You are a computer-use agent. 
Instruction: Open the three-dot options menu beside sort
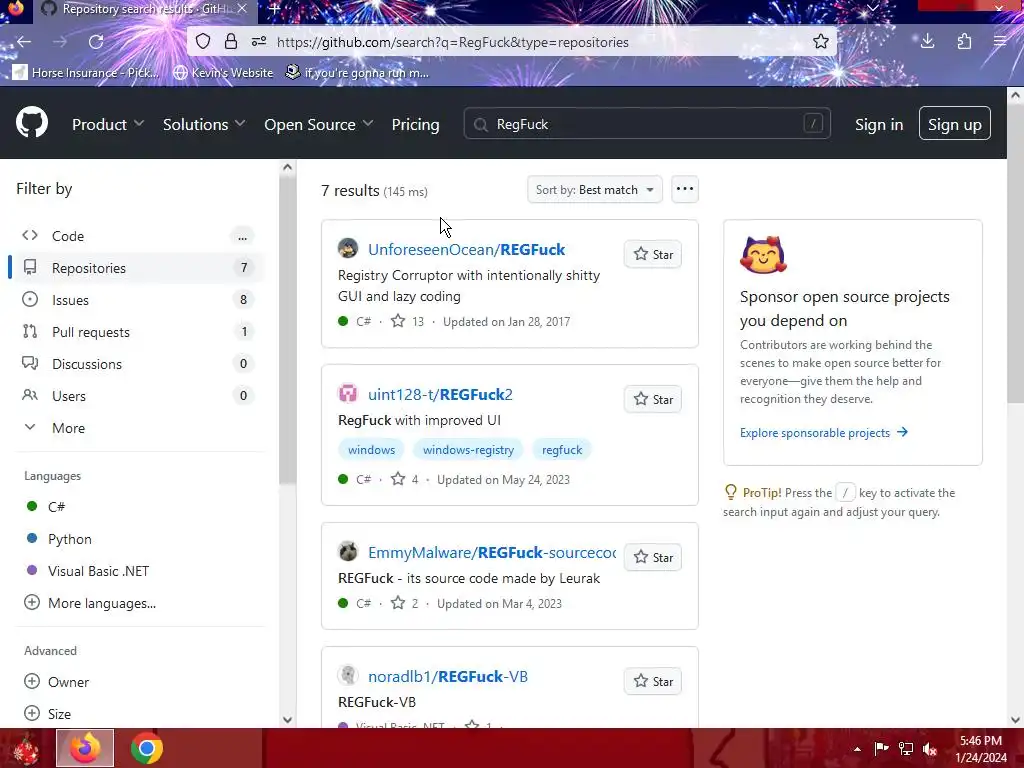click(684, 189)
